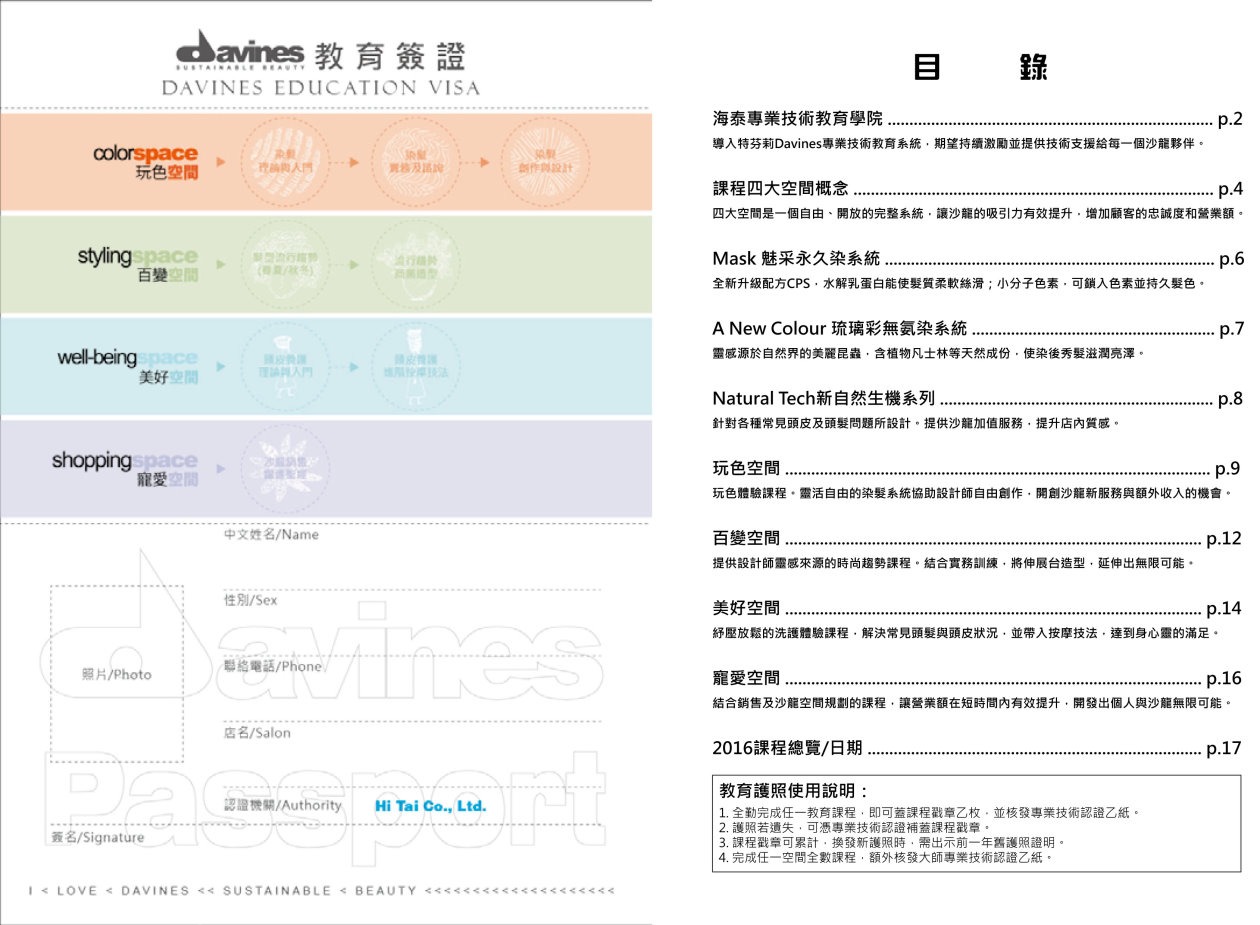The image size is (1260, 925).
Task: Click the colorspace 玩色空間 heading
Action: click(x=145, y=163)
